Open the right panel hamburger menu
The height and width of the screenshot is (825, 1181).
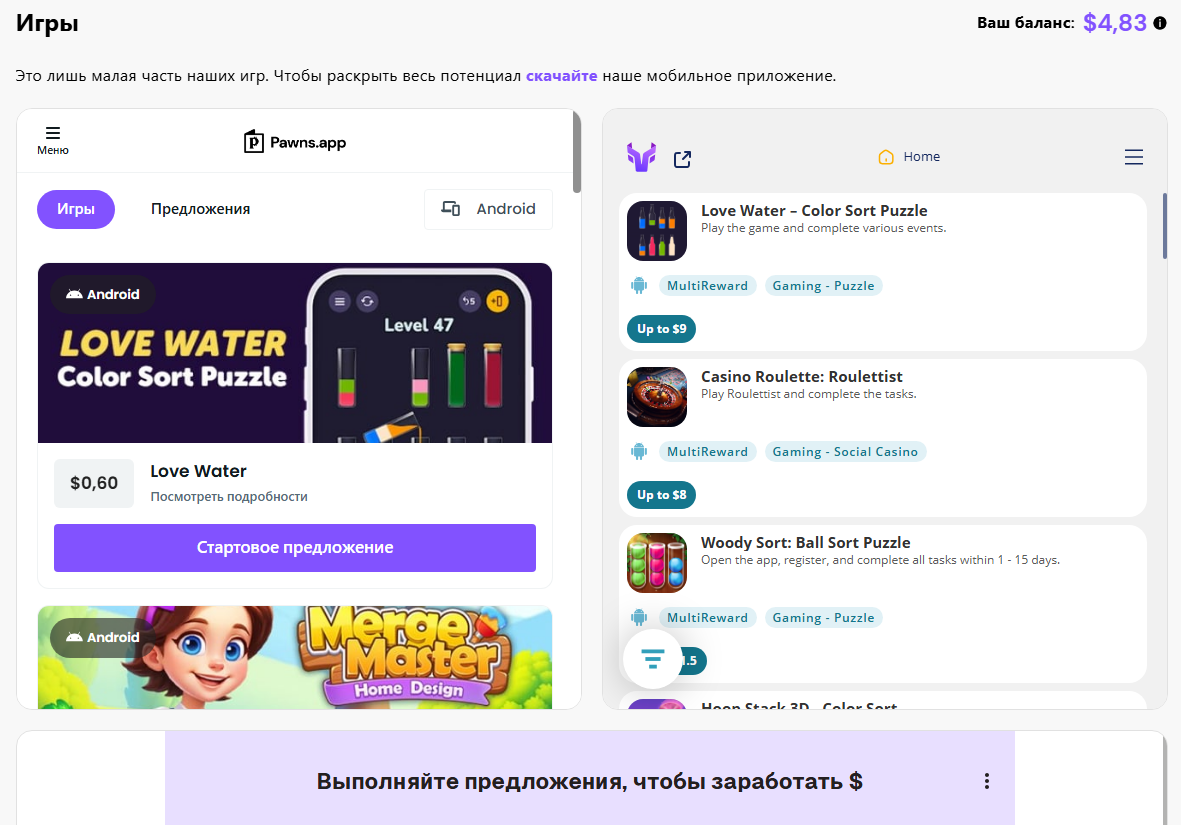pyautogui.click(x=1133, y=157)
